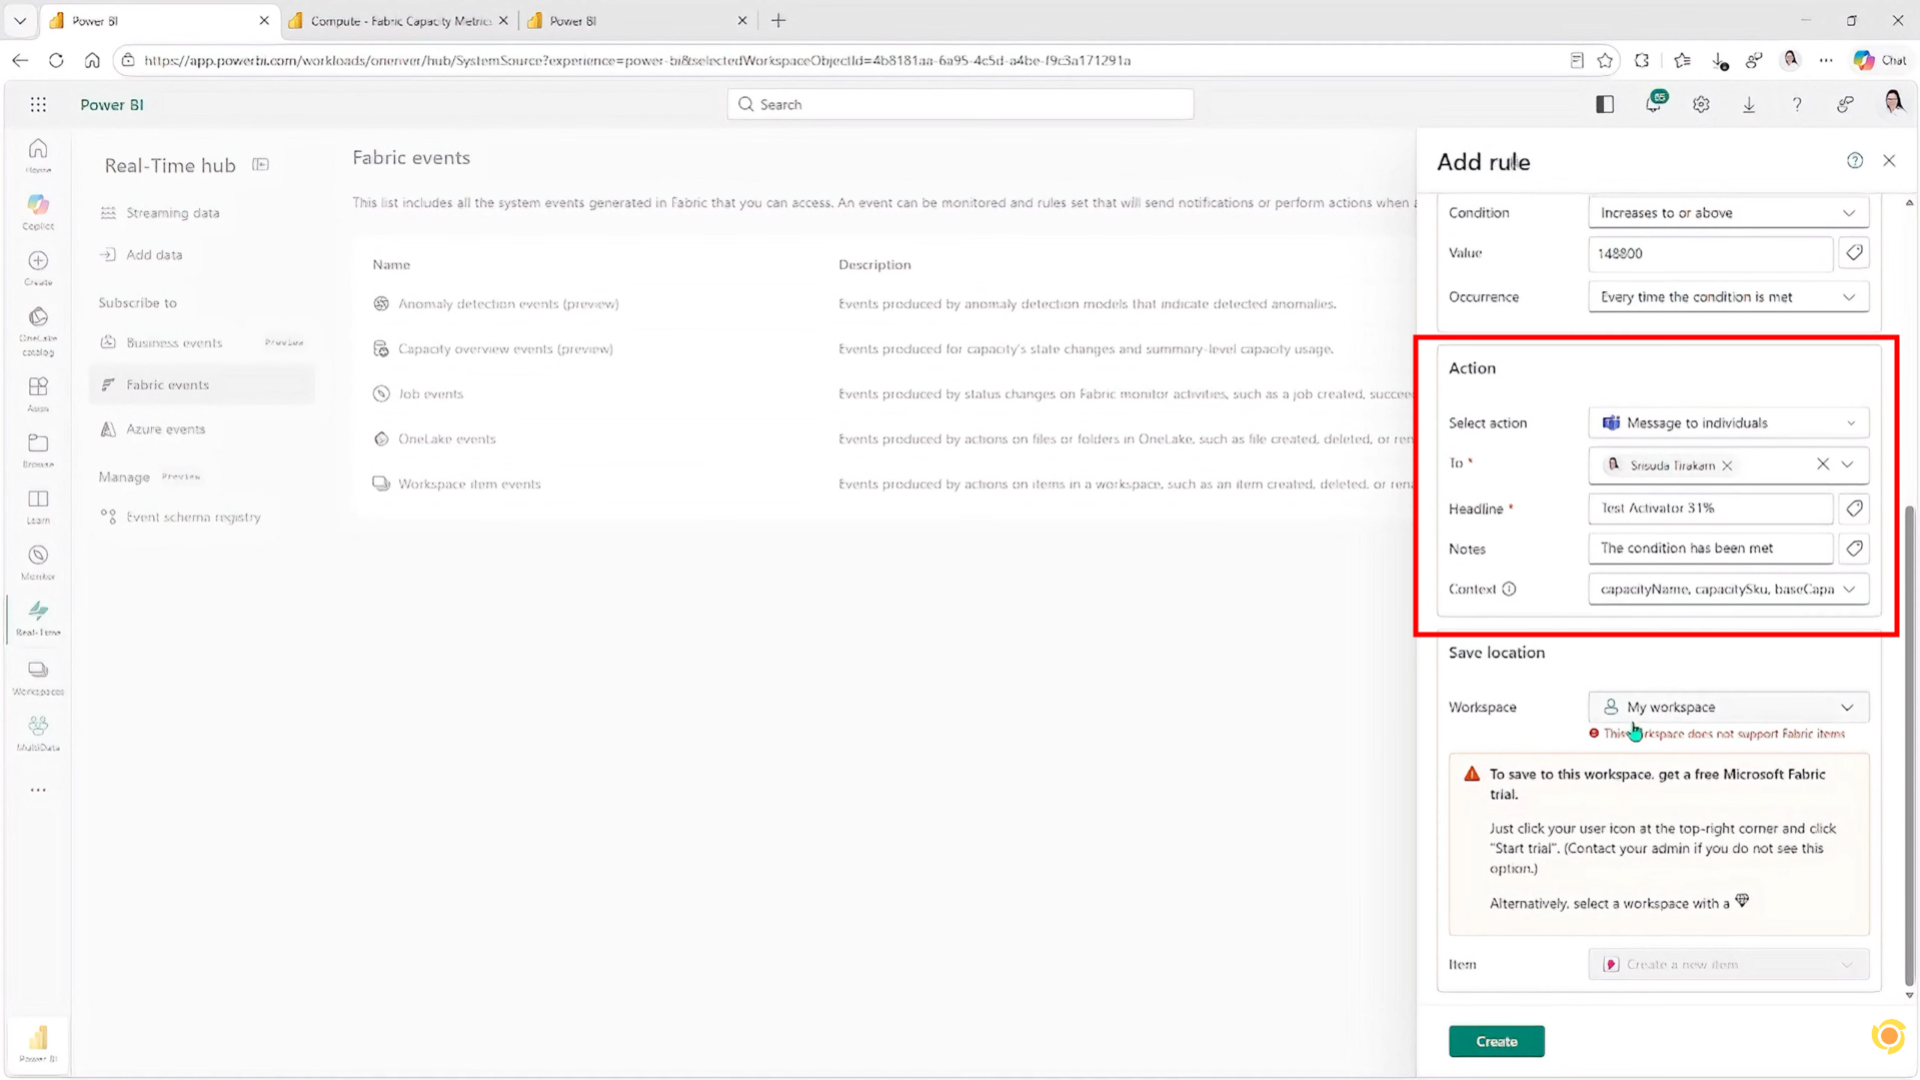The width and height of the screenshot is (1920, 1080).
Task: Open Copilot from the left sidebar
Action: tap(38, 211)
